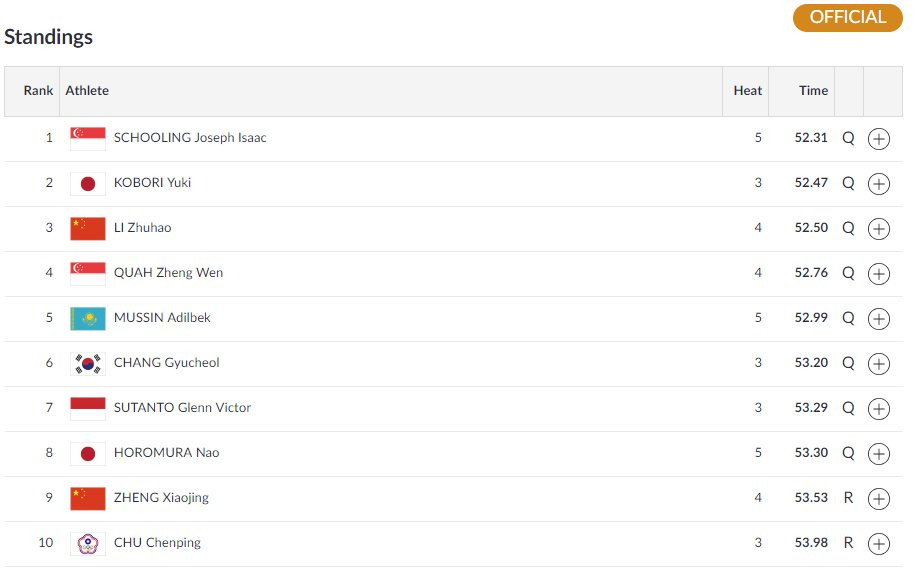Expand plus icon in CHU Chenping row
919x569 pixels.
coord(878,544)
